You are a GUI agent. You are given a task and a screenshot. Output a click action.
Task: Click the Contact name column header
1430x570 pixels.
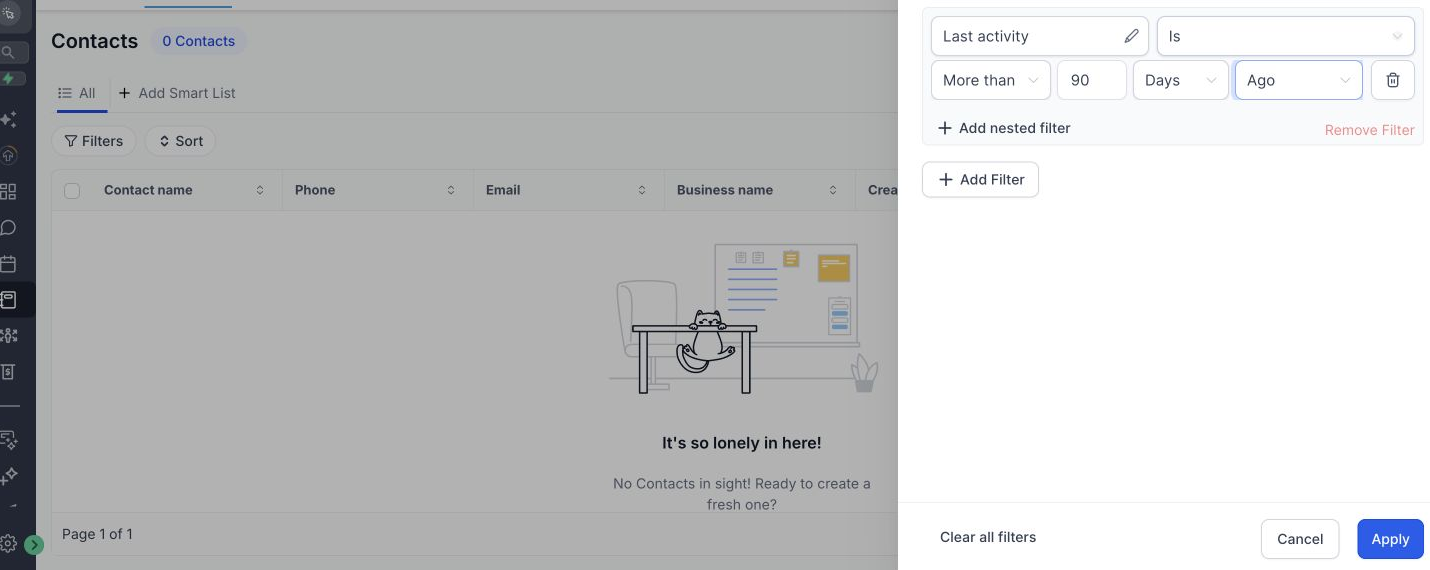(x=148, y=190)
